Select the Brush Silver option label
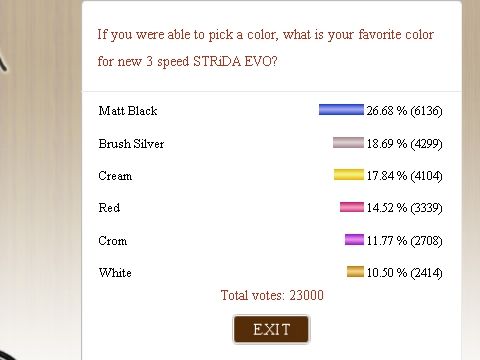 pyautogui.click(x=131, y=144)
